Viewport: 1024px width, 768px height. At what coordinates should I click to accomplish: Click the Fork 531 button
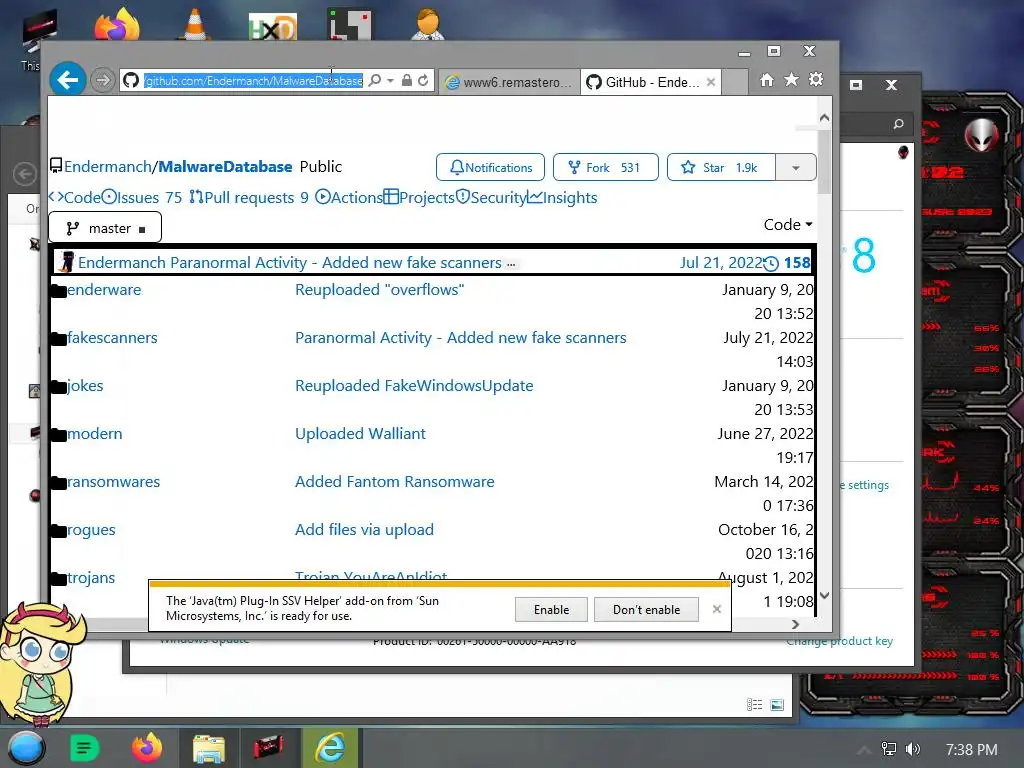(605, 167)
